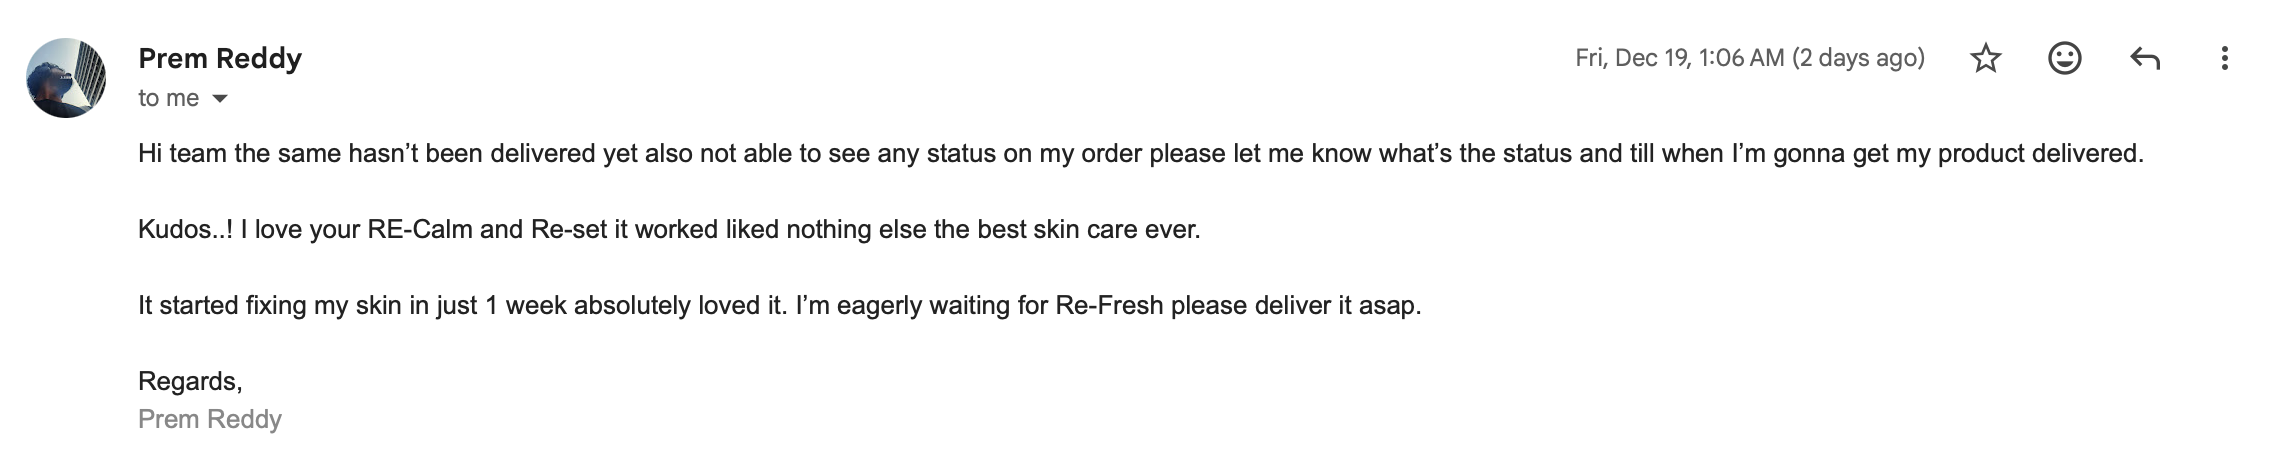Click the Fri, Dec 19, 1:06 AM timestamp
The width and height of the screenshot is (2276, 452).
(1679, 58)
